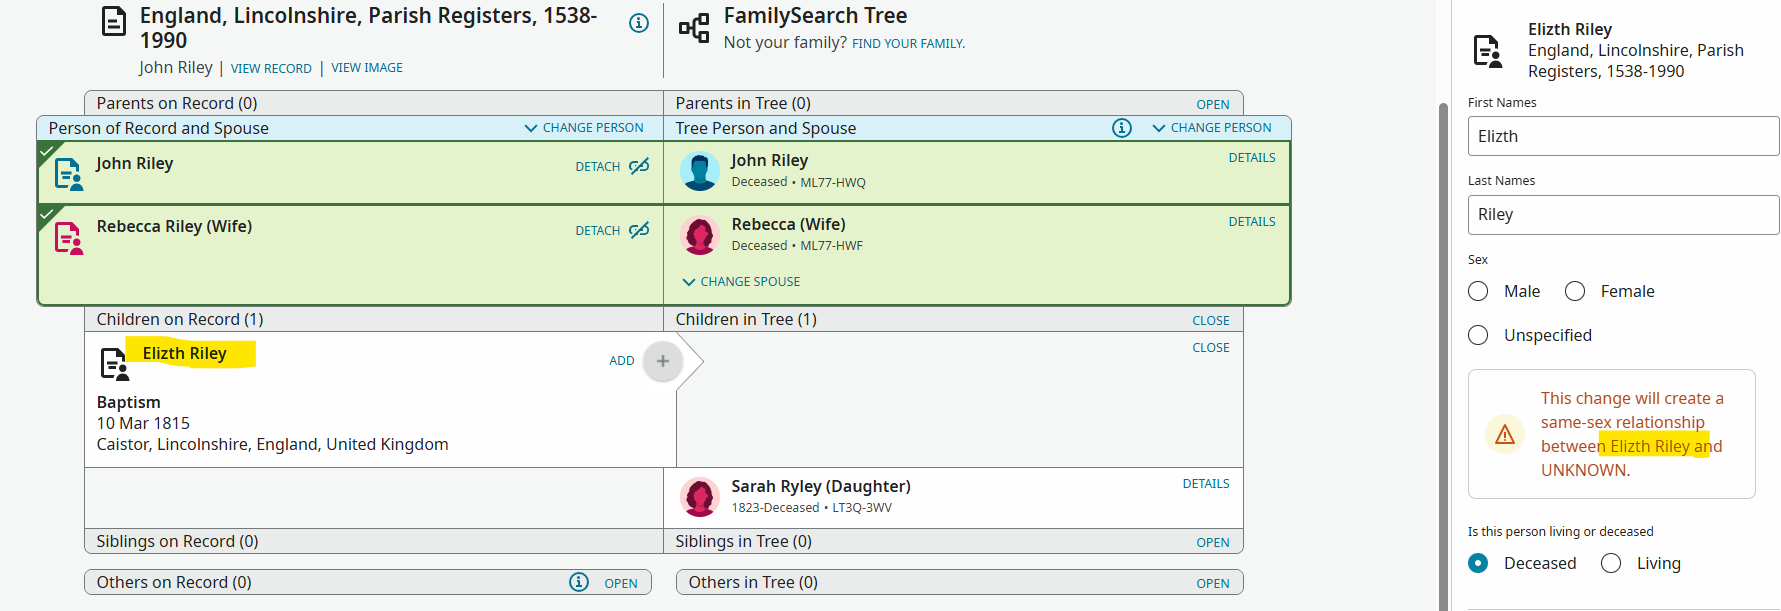
Task: Choose the Living radio option
Action: (x=1611, y=563)
